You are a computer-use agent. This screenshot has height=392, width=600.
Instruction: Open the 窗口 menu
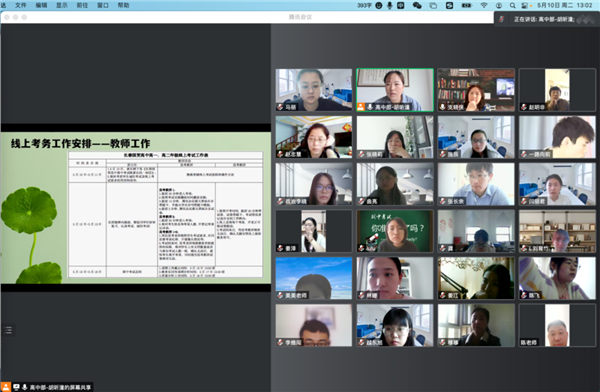(x=103, y=5)
